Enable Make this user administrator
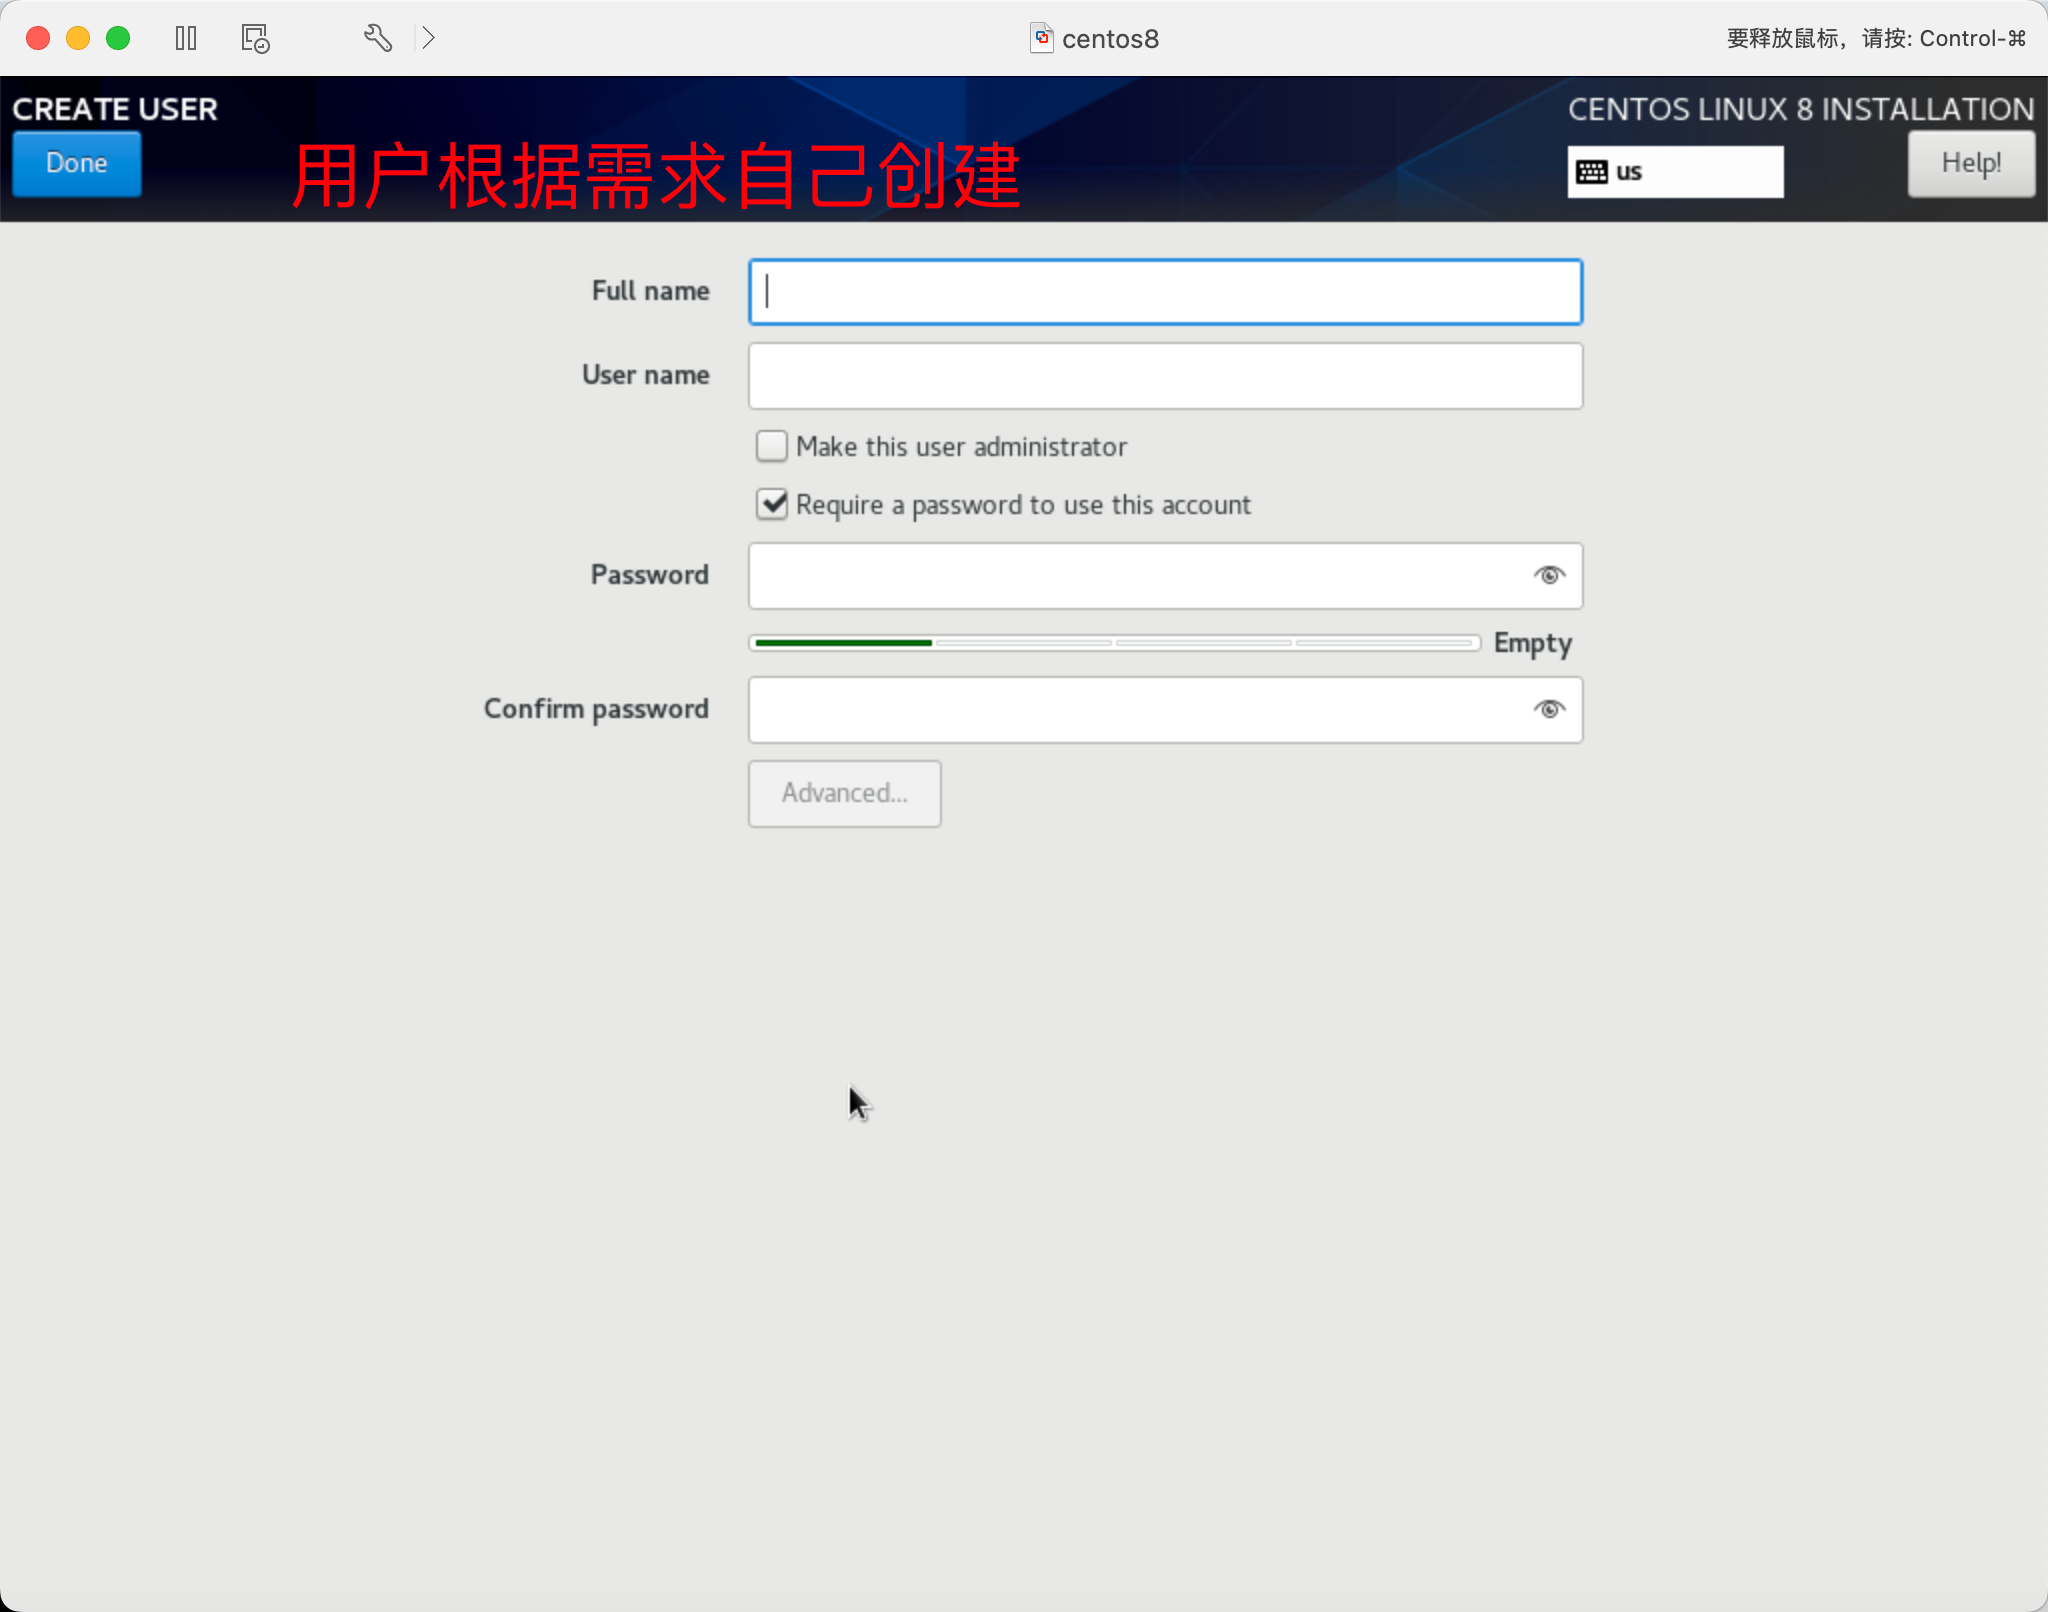Screen dimensions: 2048x1612 point(772,446)
